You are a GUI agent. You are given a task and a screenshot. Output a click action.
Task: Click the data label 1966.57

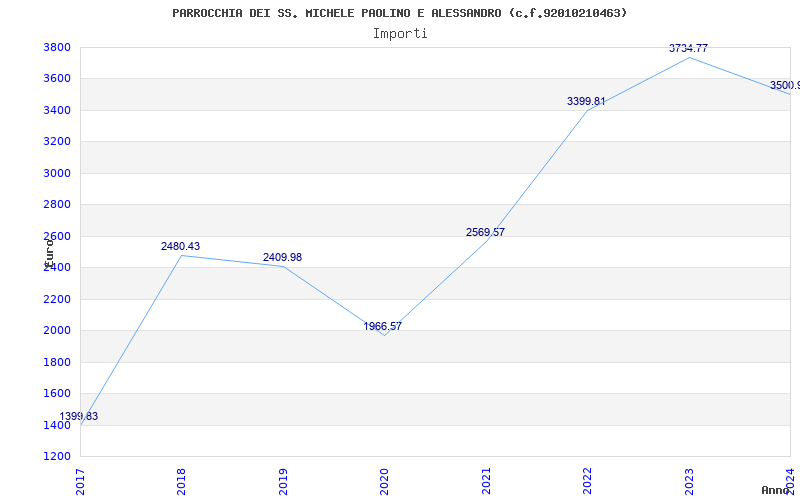click(x=383, y=327)
